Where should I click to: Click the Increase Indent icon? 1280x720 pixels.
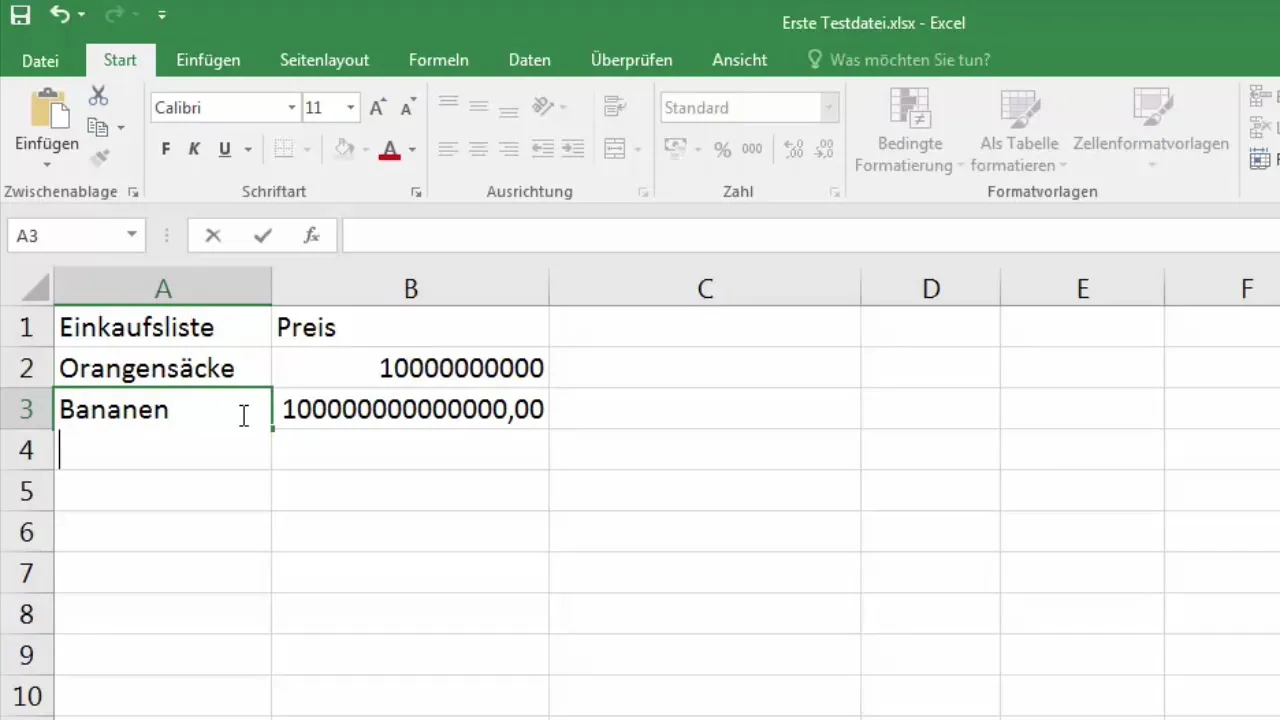click(573, 149)
